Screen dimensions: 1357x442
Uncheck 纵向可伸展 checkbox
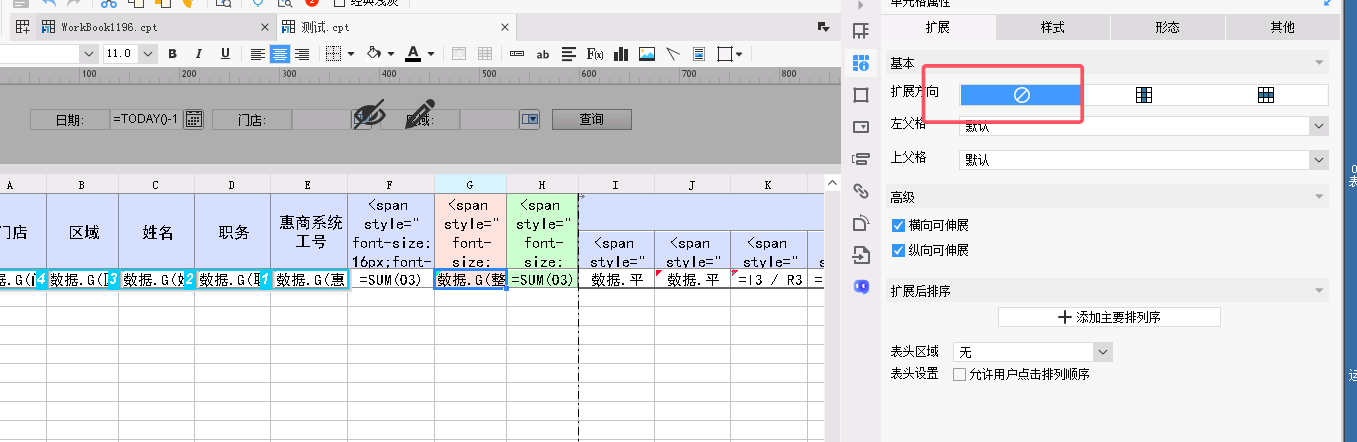[x=898, y=250]
